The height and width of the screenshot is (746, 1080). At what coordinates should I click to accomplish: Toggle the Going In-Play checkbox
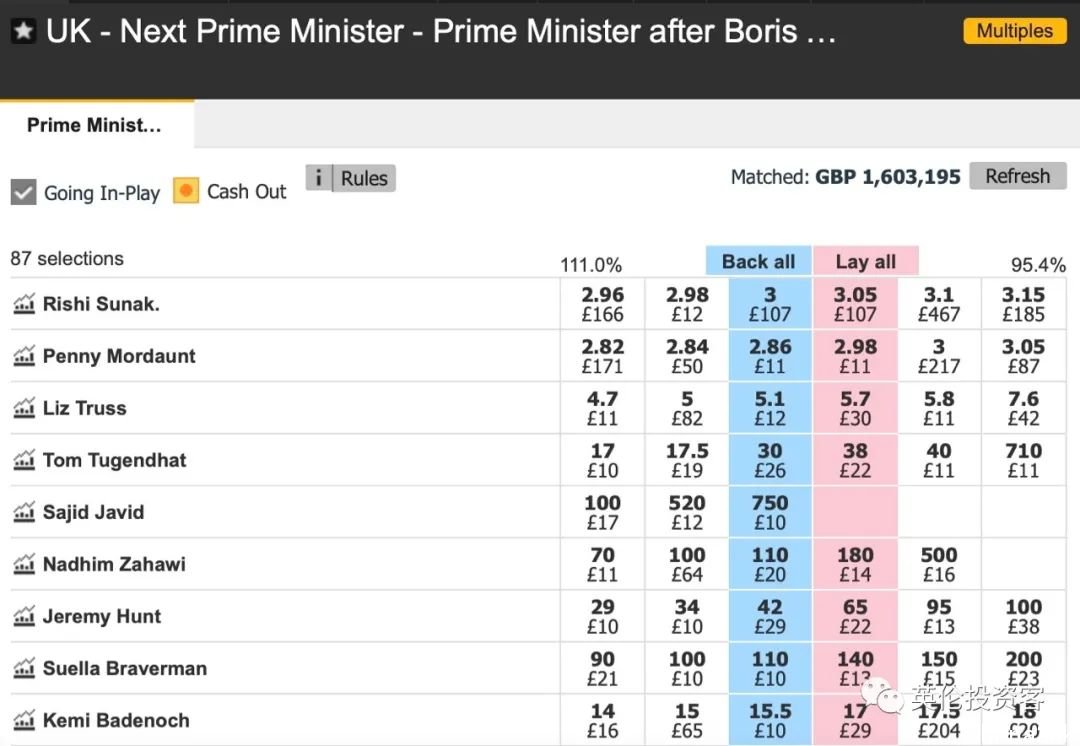23,192
